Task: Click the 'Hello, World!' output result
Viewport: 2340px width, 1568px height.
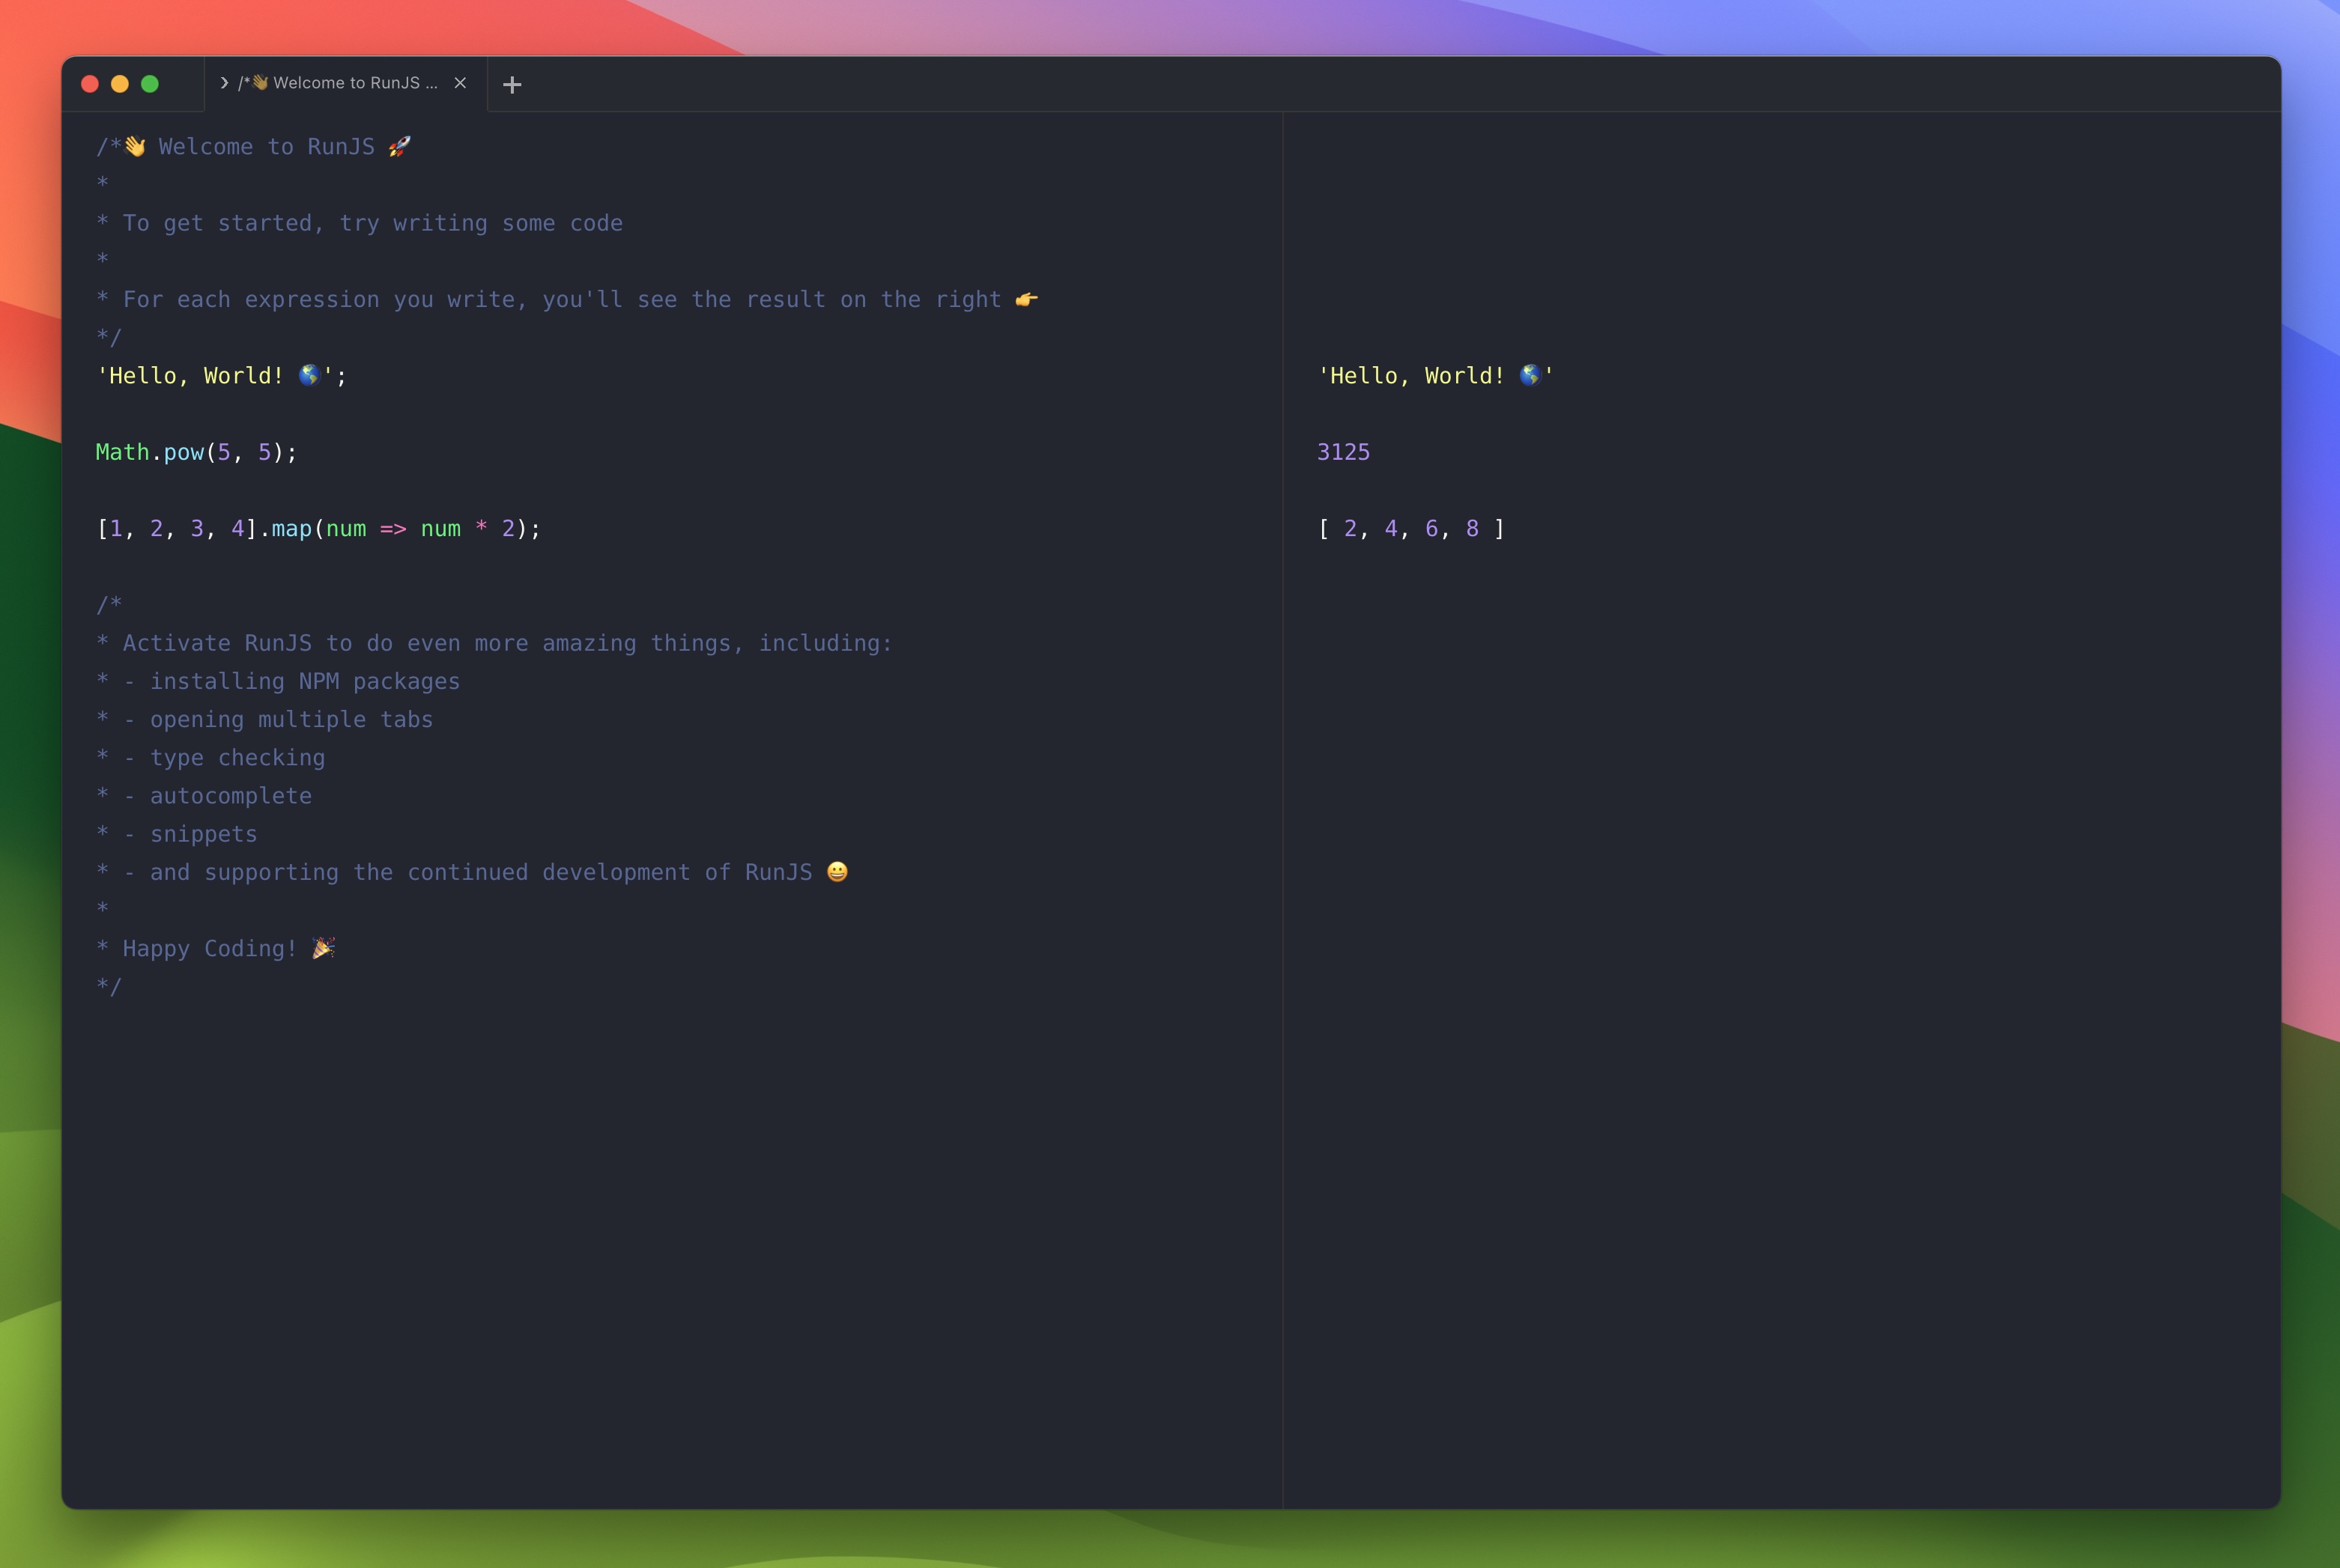Action: pos(1435,376)
